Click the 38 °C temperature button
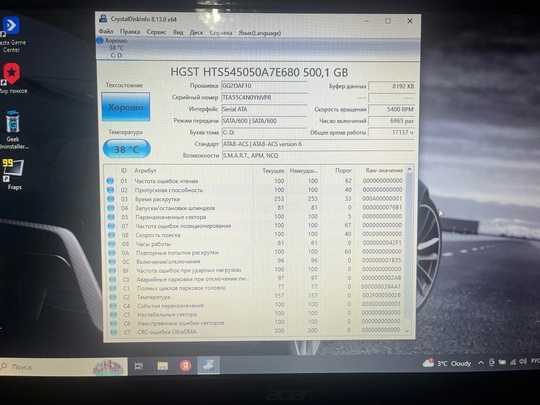 127,149
